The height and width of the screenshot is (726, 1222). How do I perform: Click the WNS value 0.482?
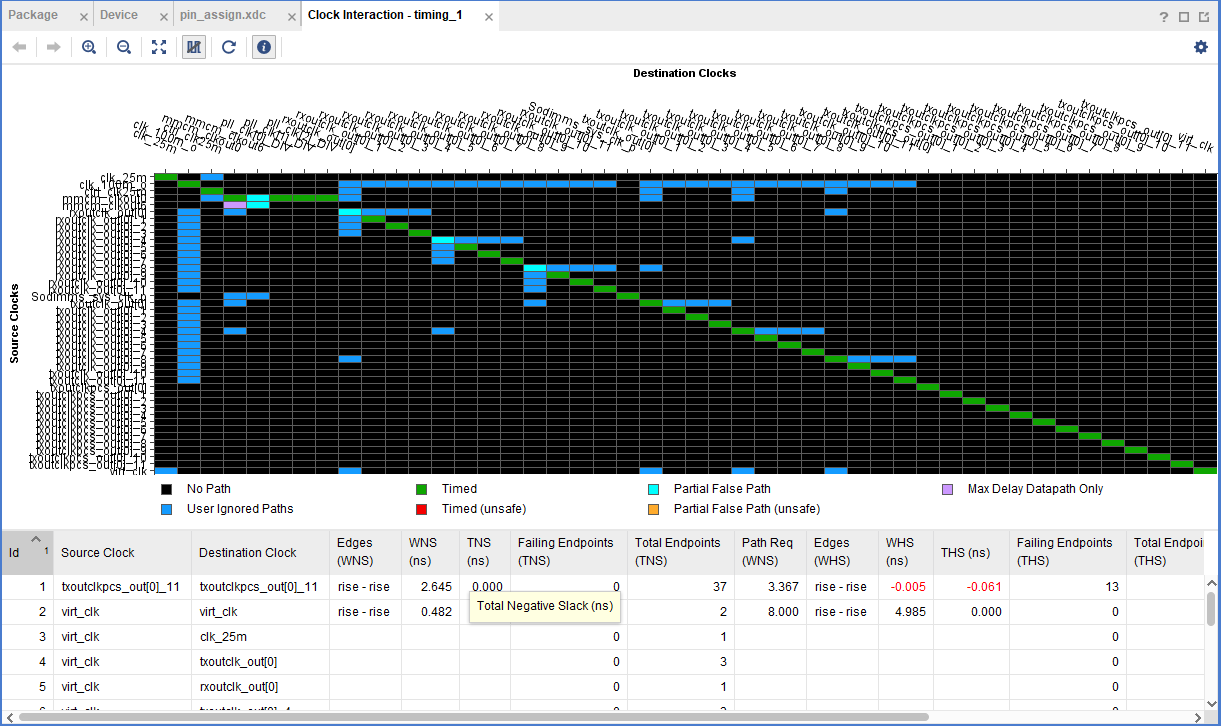click(x=437, y=612)
